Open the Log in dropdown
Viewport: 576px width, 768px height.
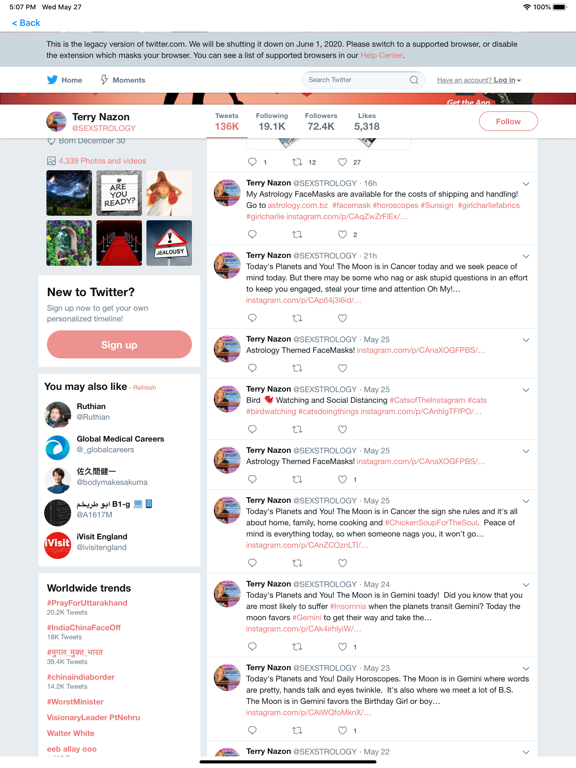[506, 80]
